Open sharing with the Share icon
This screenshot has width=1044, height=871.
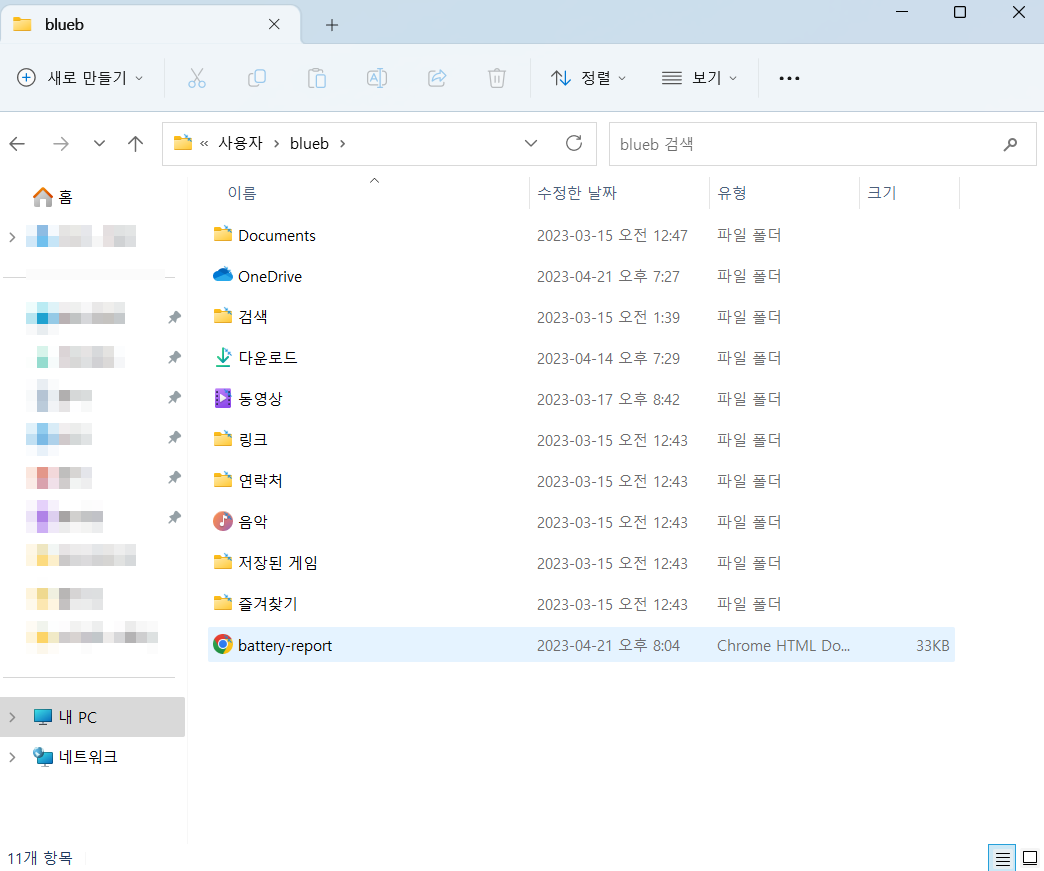pyautogui.click(x=437, y=77)
